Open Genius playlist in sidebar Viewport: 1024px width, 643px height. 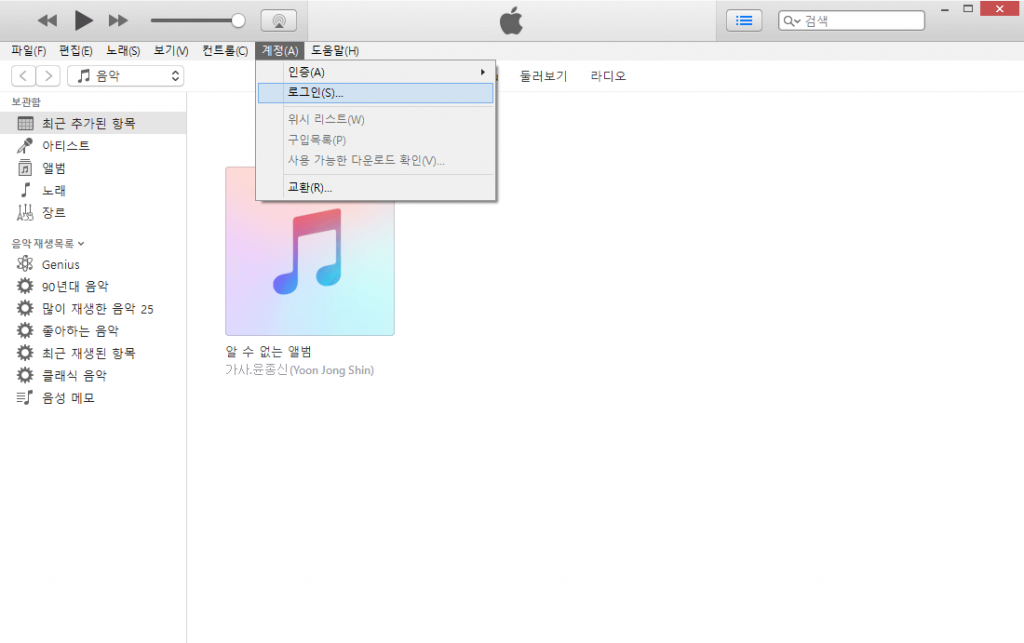(x=60, y=265)
